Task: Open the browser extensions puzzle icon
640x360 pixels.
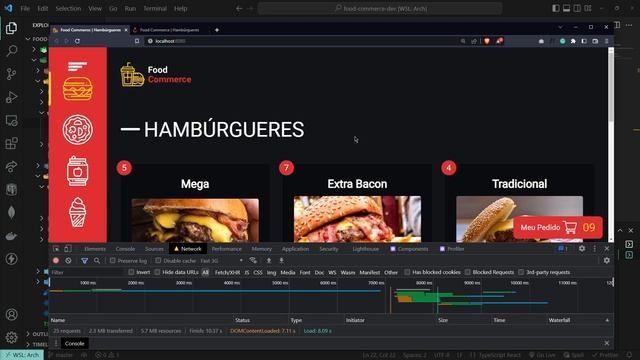Action: pos(573,41)
